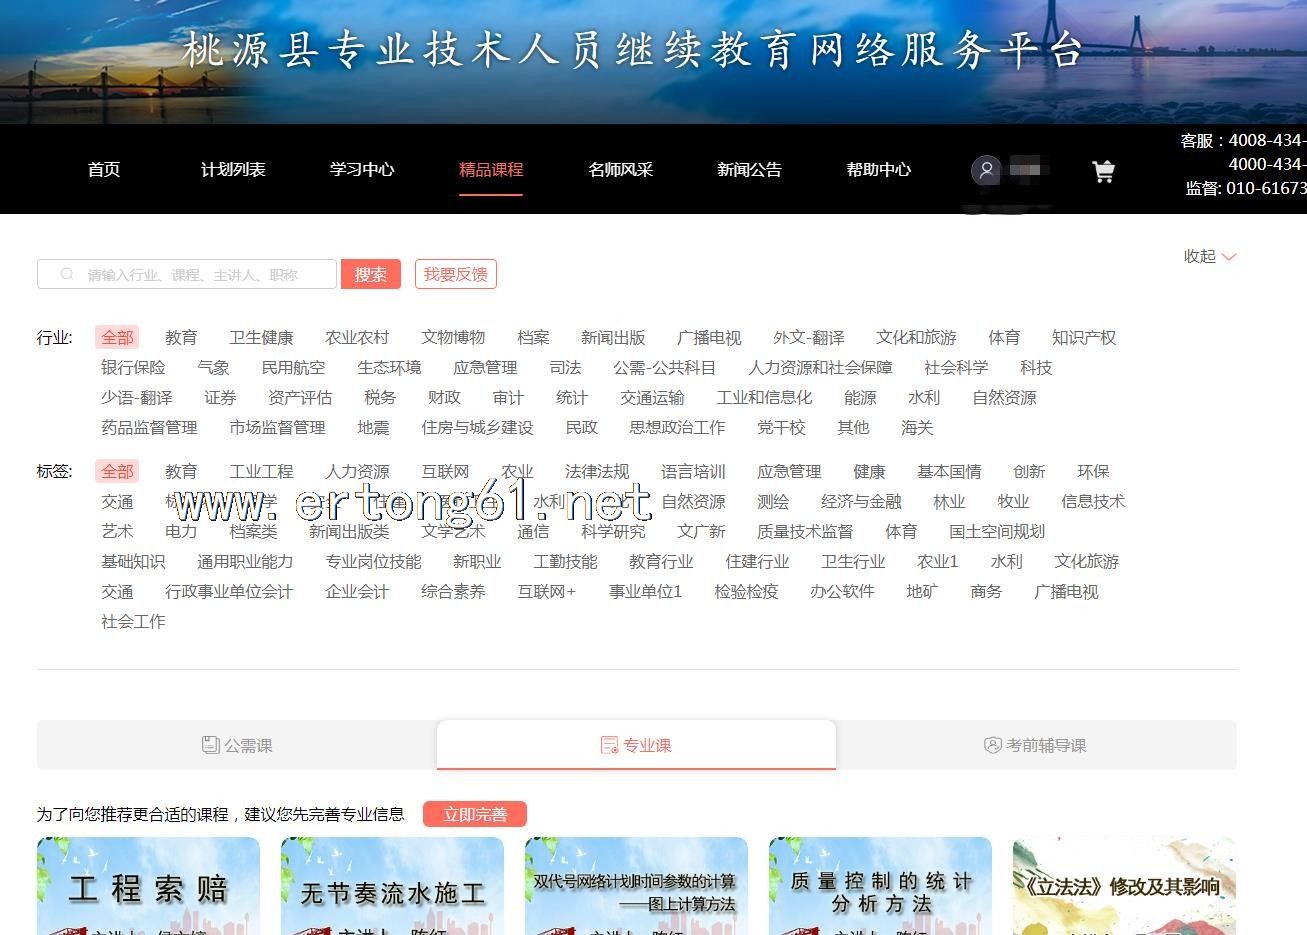Filter industry by 卫生健康
The height and width of the screenshot is (935, 1307).
(261, 338)
